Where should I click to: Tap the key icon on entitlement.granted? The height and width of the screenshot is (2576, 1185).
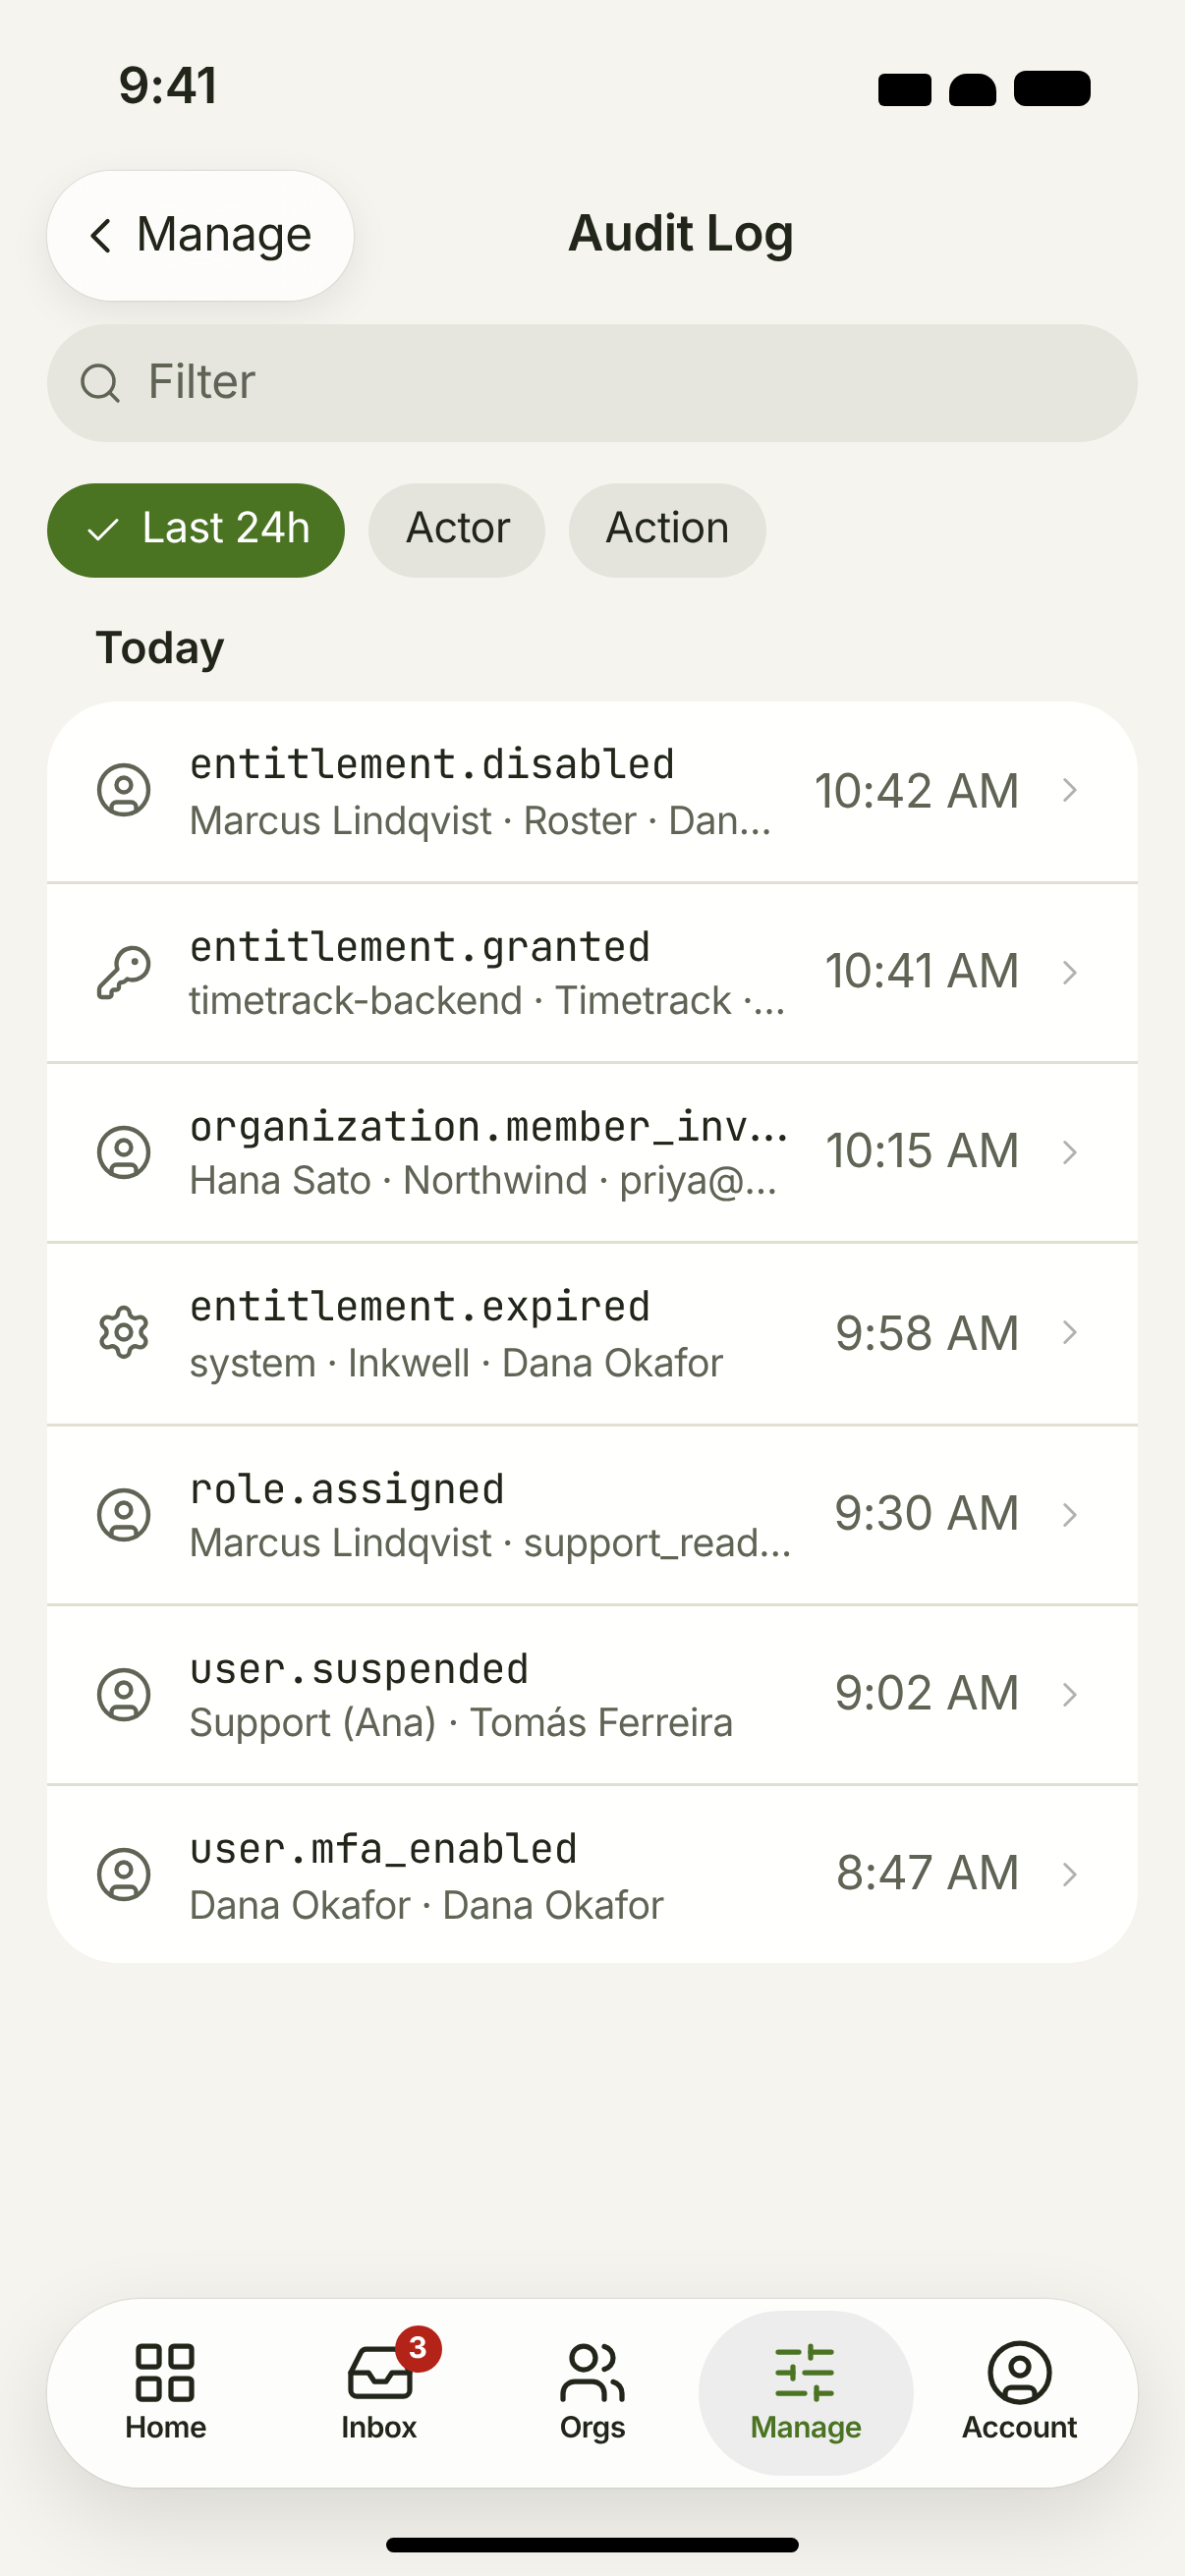[x=124, y=972]
